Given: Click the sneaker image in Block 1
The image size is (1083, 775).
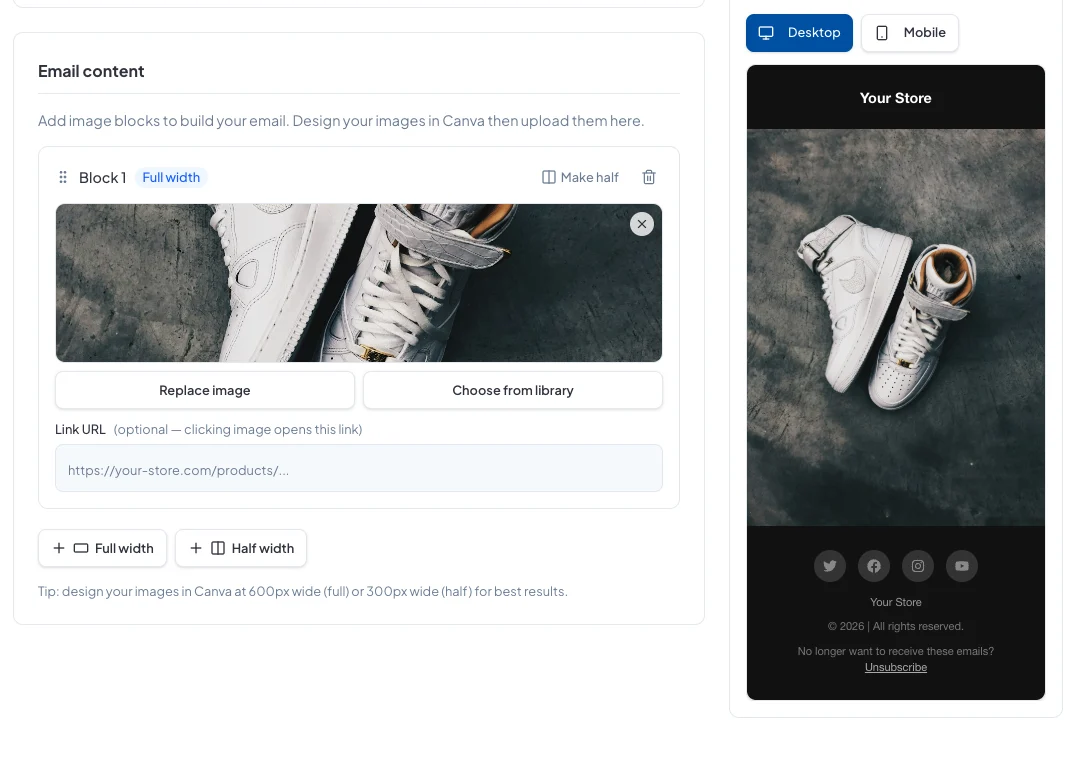Looking at the screenshot, I should [358, 283].
